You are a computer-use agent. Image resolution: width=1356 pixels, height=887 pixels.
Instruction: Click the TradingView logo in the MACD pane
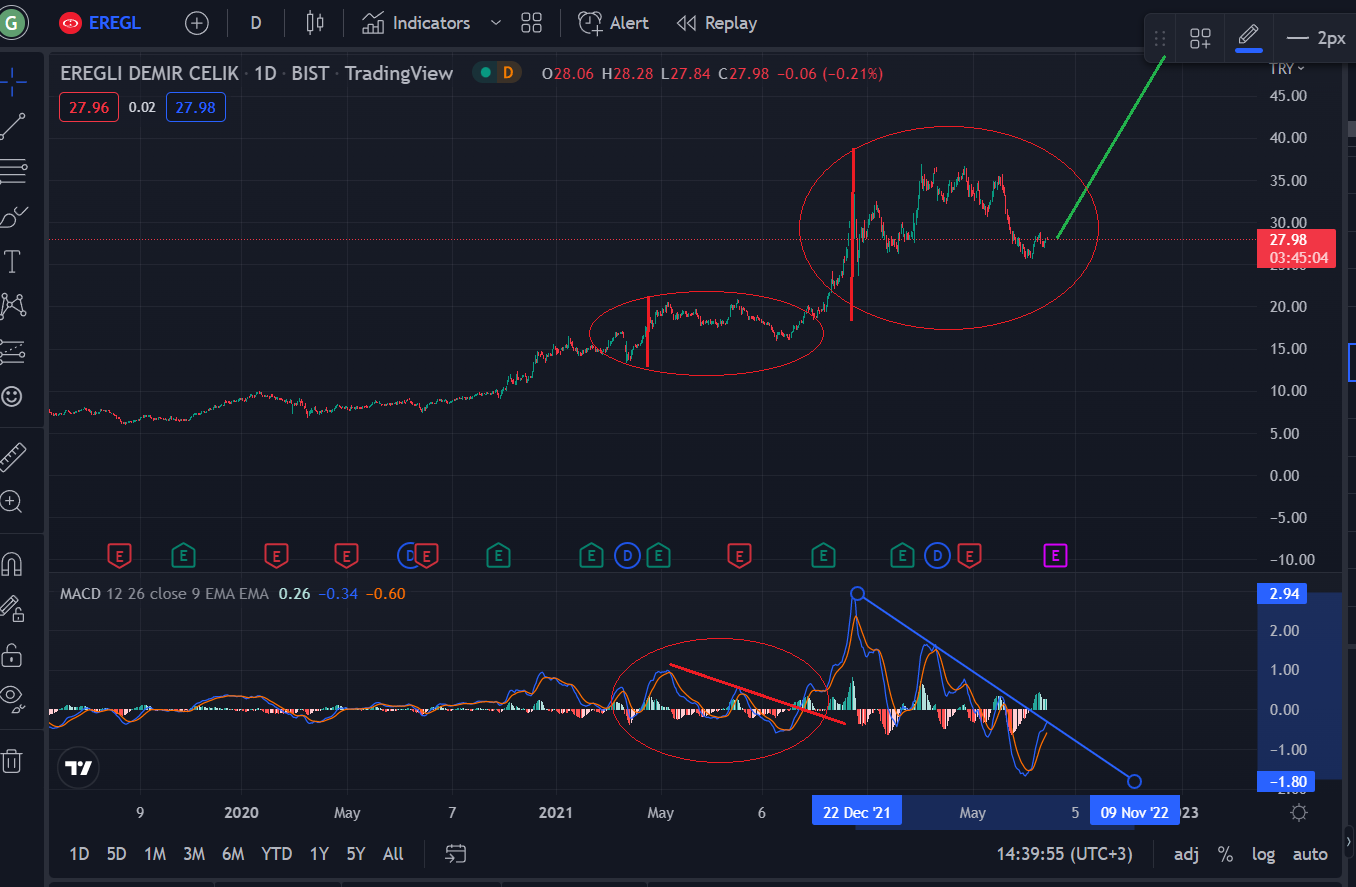pyautogui.click(x=78, y=768)
